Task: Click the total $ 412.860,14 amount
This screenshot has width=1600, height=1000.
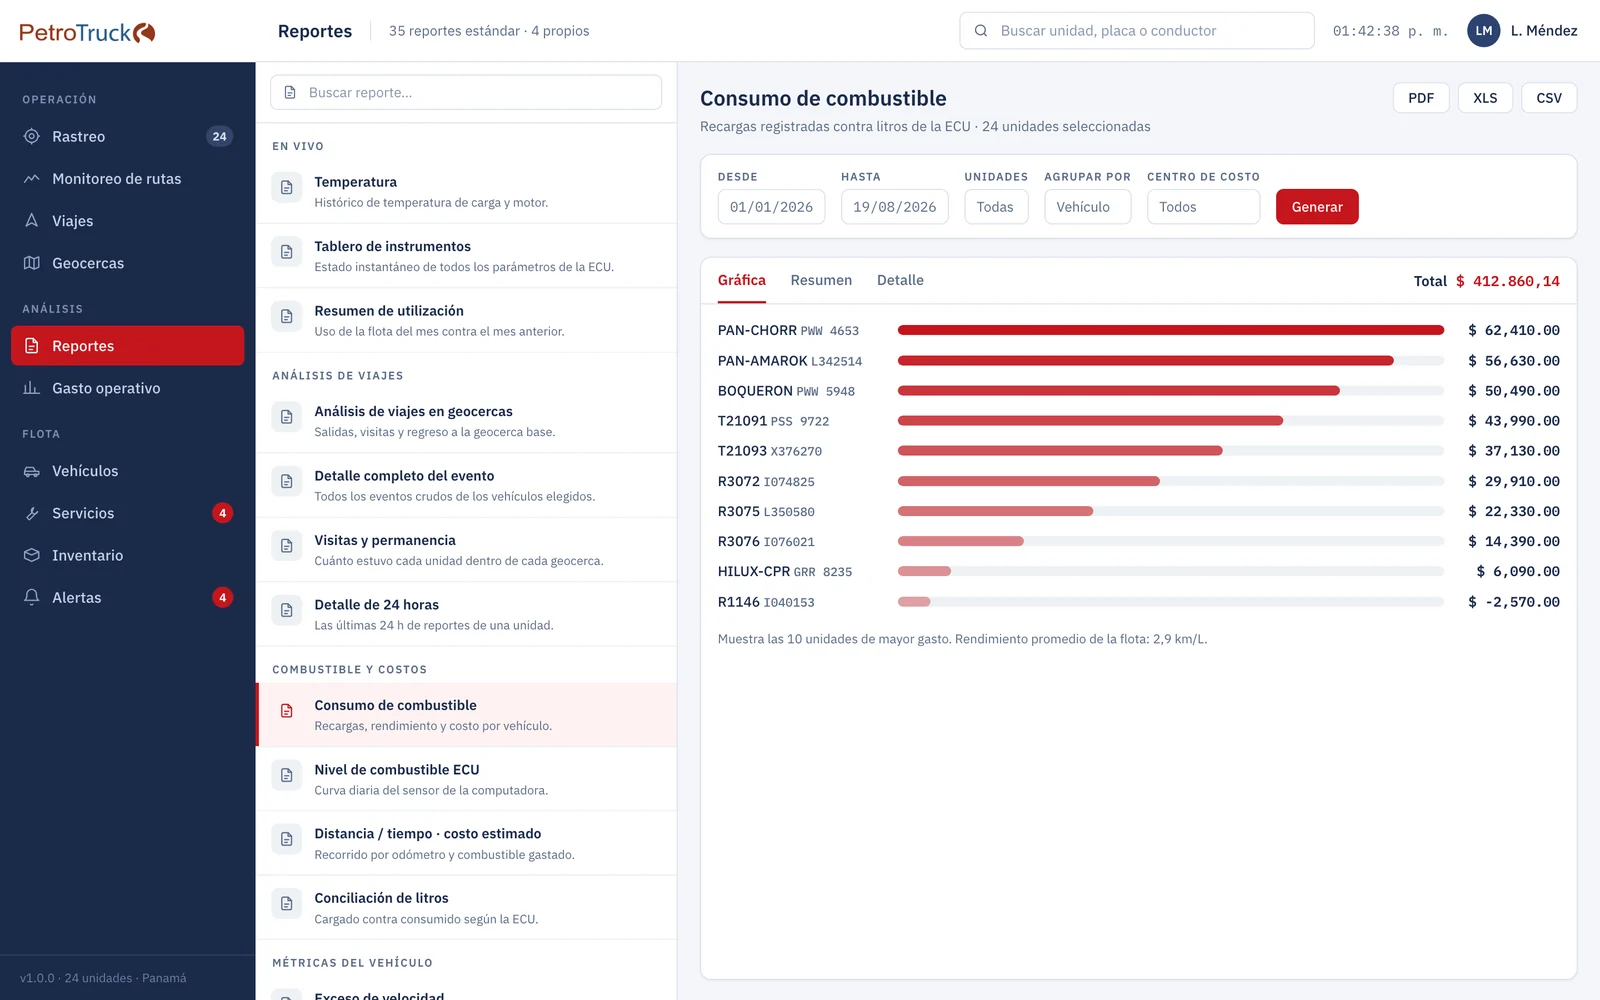Action: [x=1507, y=281]
